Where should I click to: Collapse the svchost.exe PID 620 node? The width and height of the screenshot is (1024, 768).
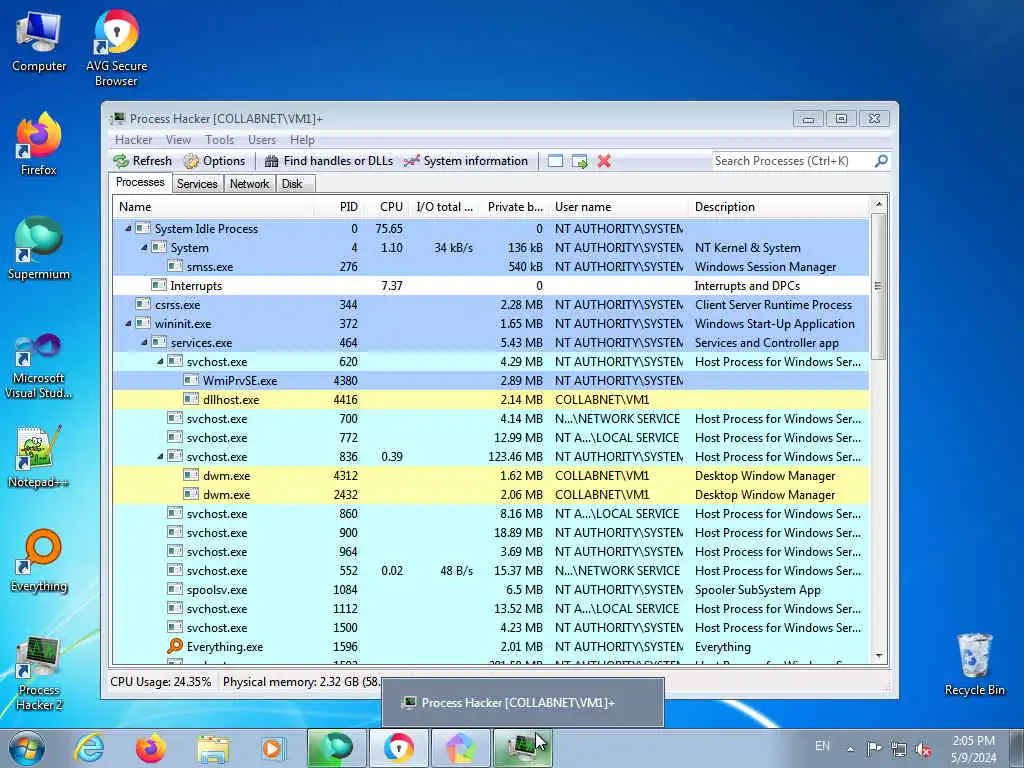tap(160, 361)
